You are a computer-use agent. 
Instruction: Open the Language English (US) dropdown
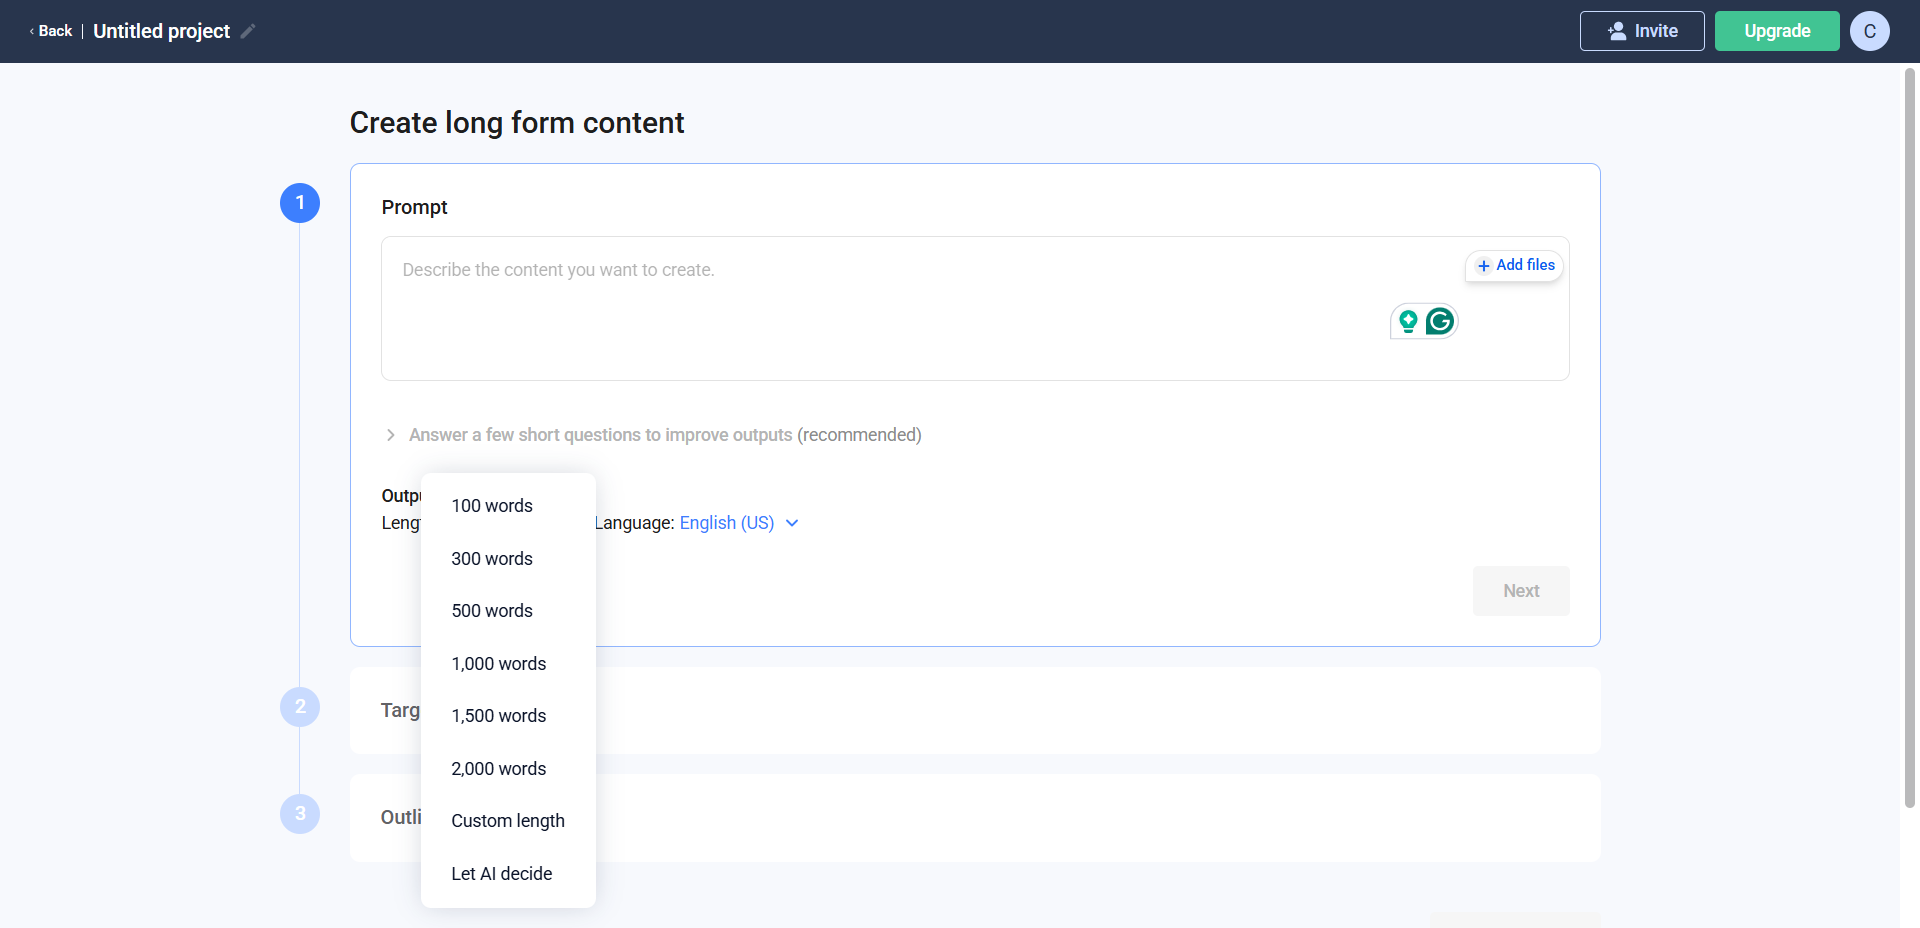point(738,523)
